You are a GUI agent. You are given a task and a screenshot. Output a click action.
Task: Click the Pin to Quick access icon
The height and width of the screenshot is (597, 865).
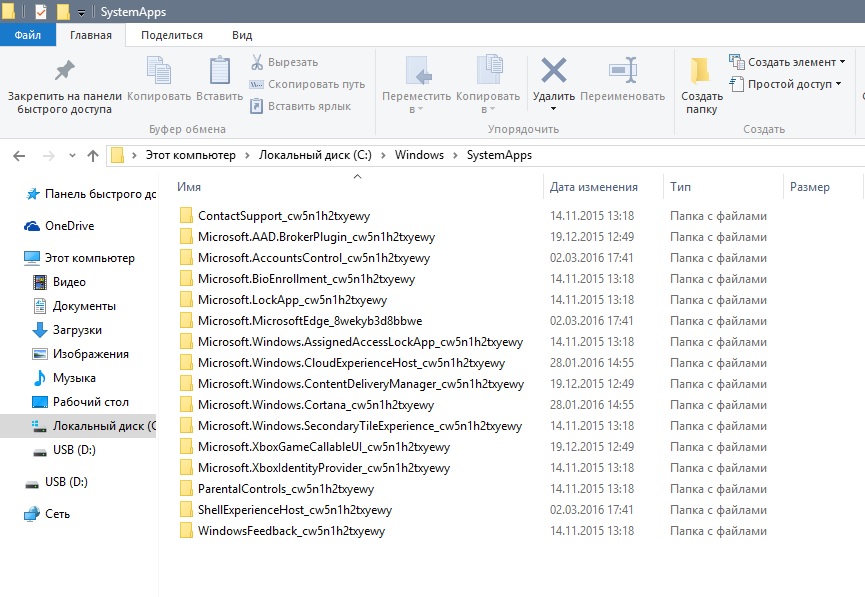coord(65,71)
